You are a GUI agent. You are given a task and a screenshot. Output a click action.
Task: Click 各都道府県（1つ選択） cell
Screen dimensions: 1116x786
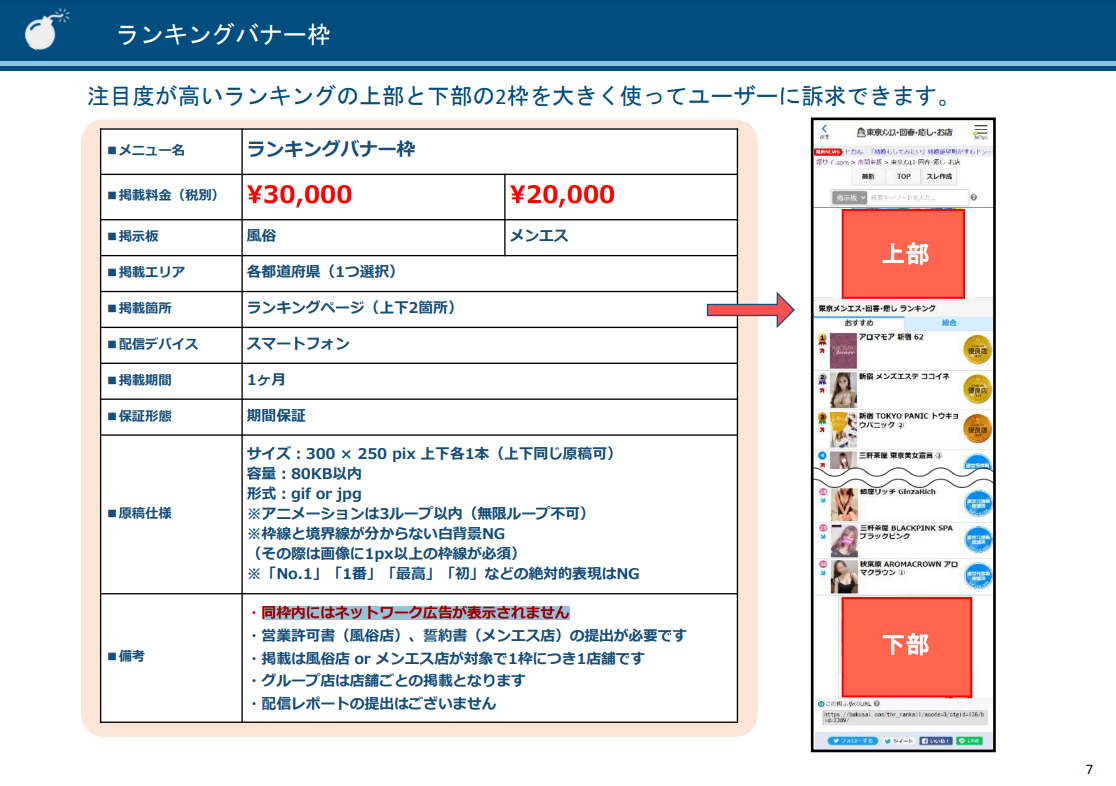[x=490, y=273]
